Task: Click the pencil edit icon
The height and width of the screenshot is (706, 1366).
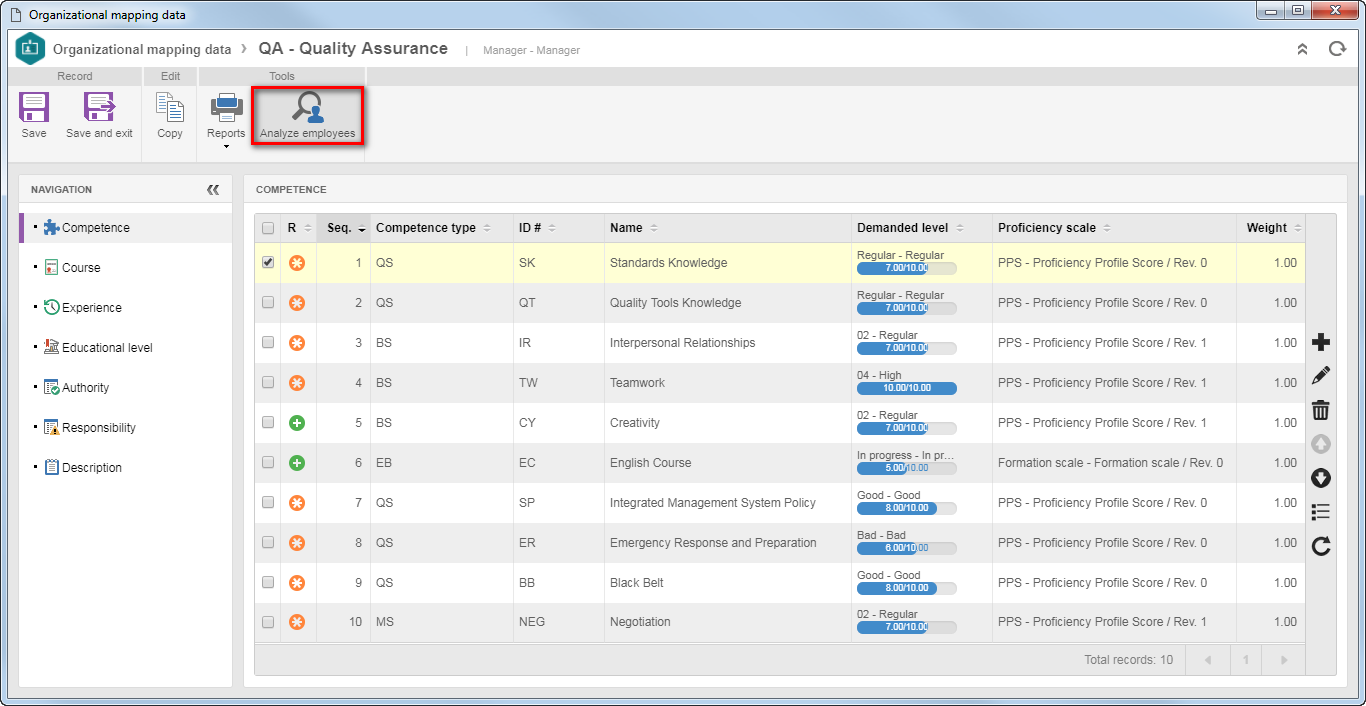Action: tap(1321, 376)
